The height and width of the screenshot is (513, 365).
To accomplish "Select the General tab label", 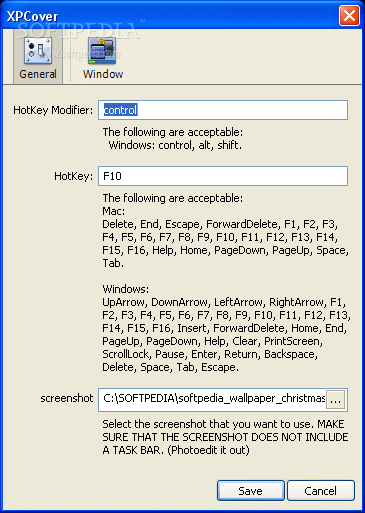I will (x=38, y=74).
